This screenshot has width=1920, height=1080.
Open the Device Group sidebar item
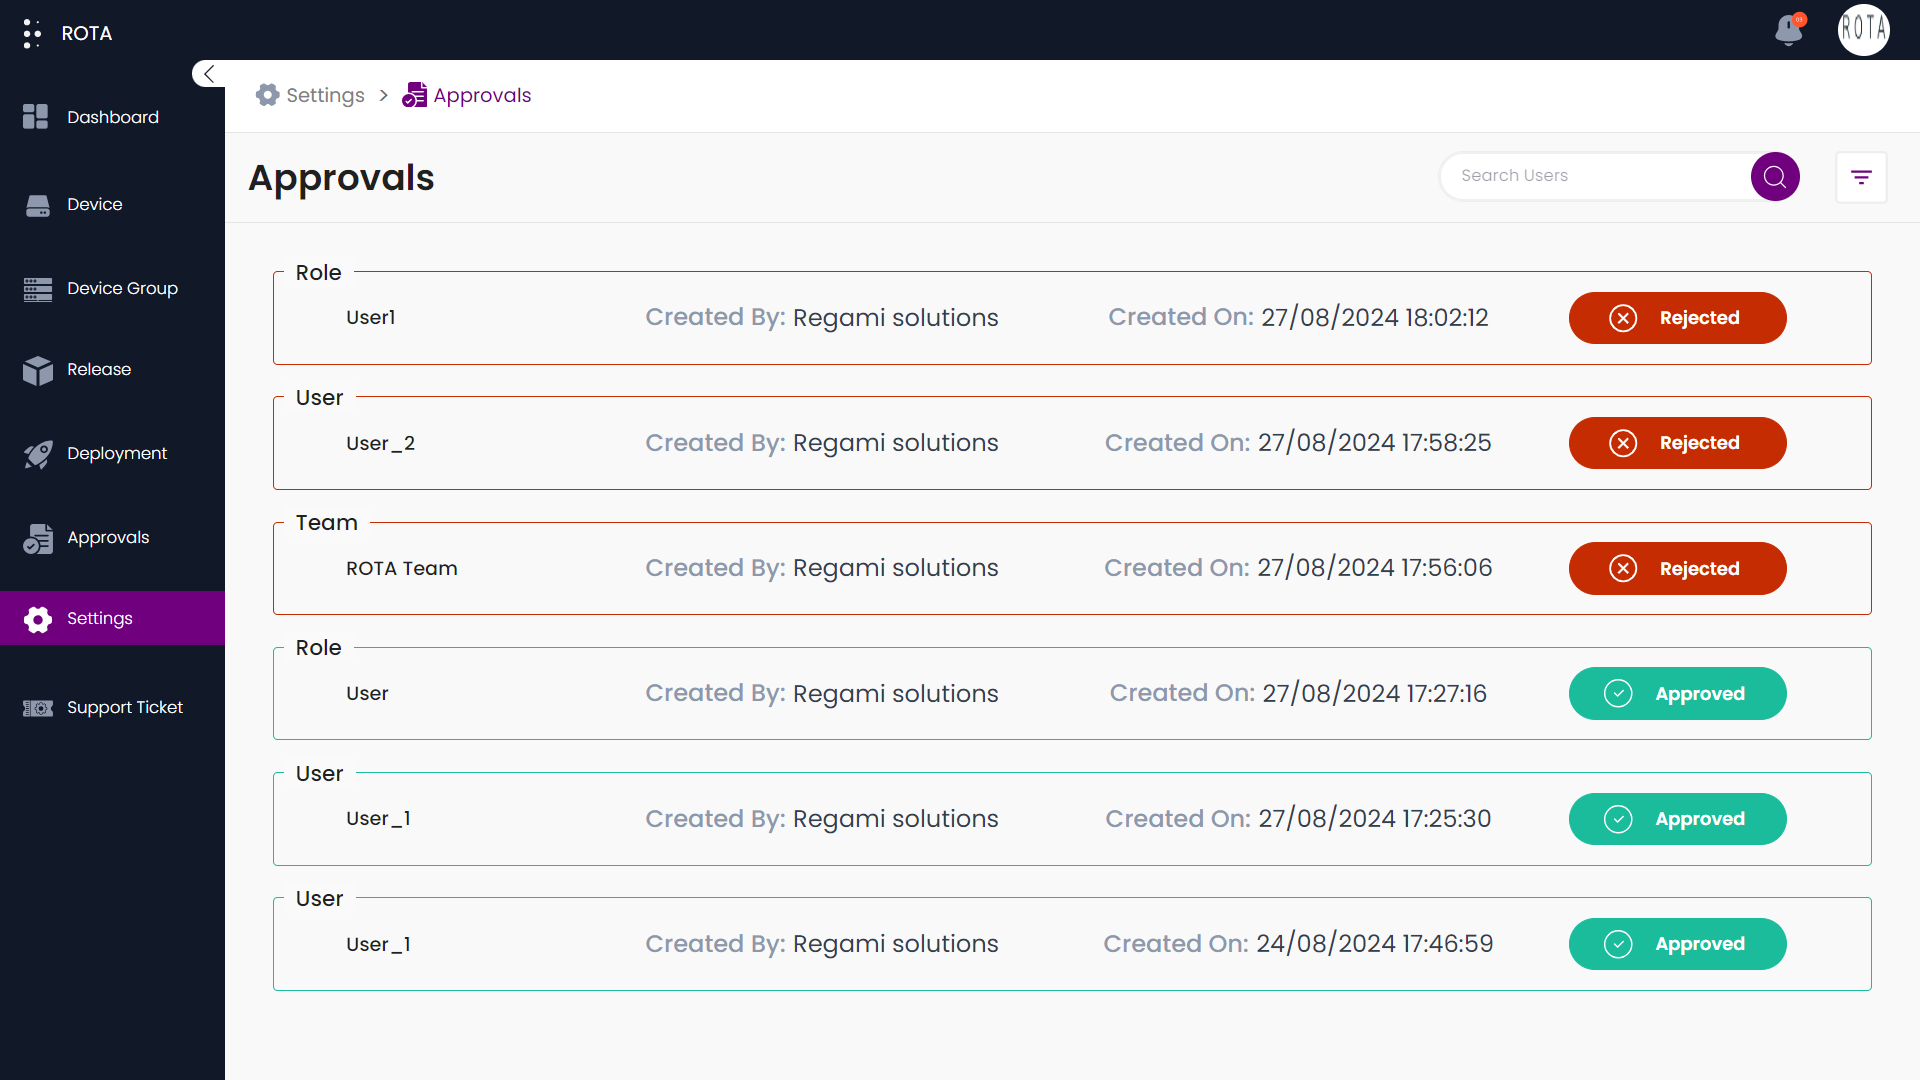[121, 288]
